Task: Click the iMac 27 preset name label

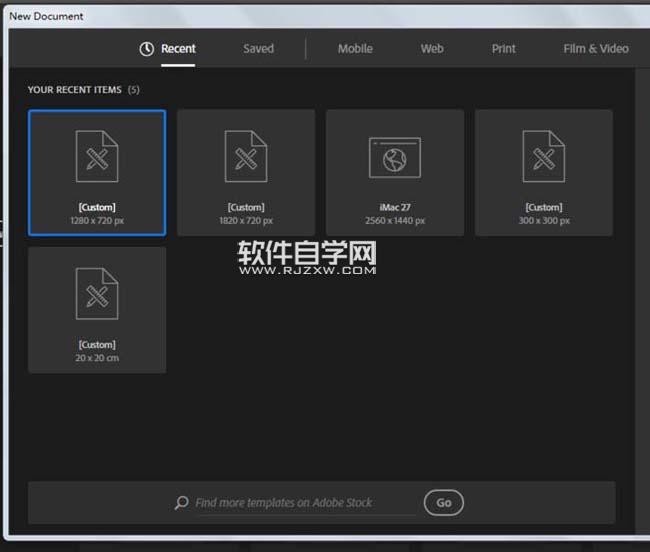Action: pyautogui.click(x=394, y=208)
